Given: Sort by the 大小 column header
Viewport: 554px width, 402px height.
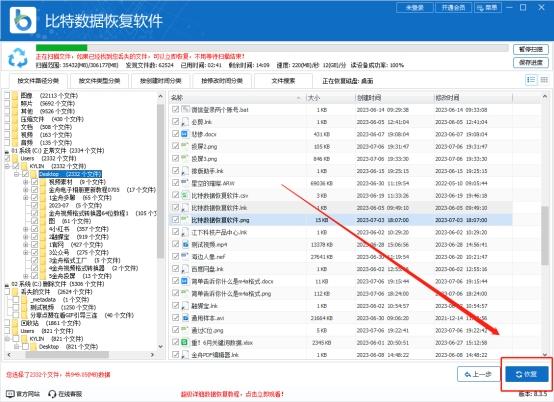Looking at the screenshot, I should 330,97.
